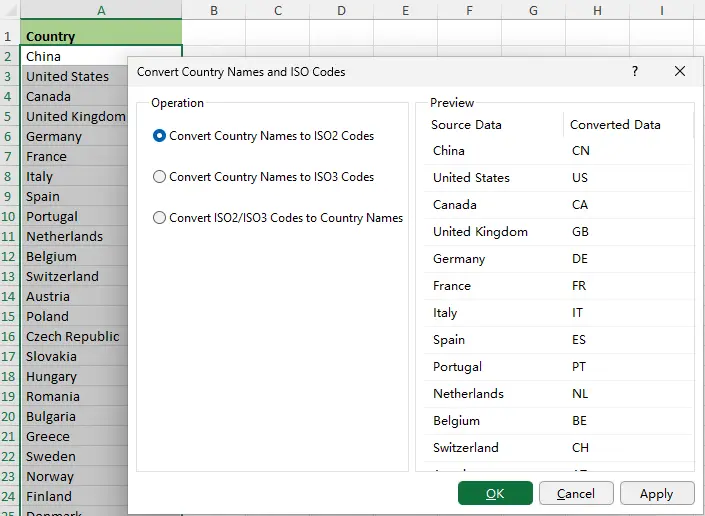Click the United States cell in spreadsheet
The height and width of the screenshot is (516, 705).
[74, 76]
